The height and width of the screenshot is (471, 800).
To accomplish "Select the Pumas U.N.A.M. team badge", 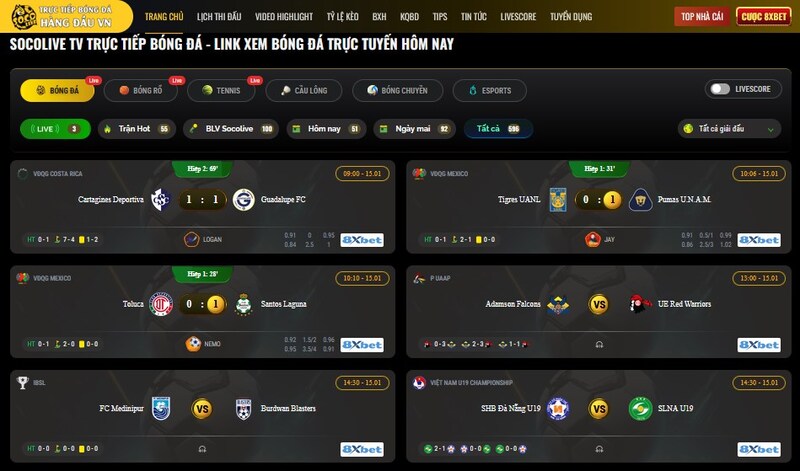I will (640, 200).
